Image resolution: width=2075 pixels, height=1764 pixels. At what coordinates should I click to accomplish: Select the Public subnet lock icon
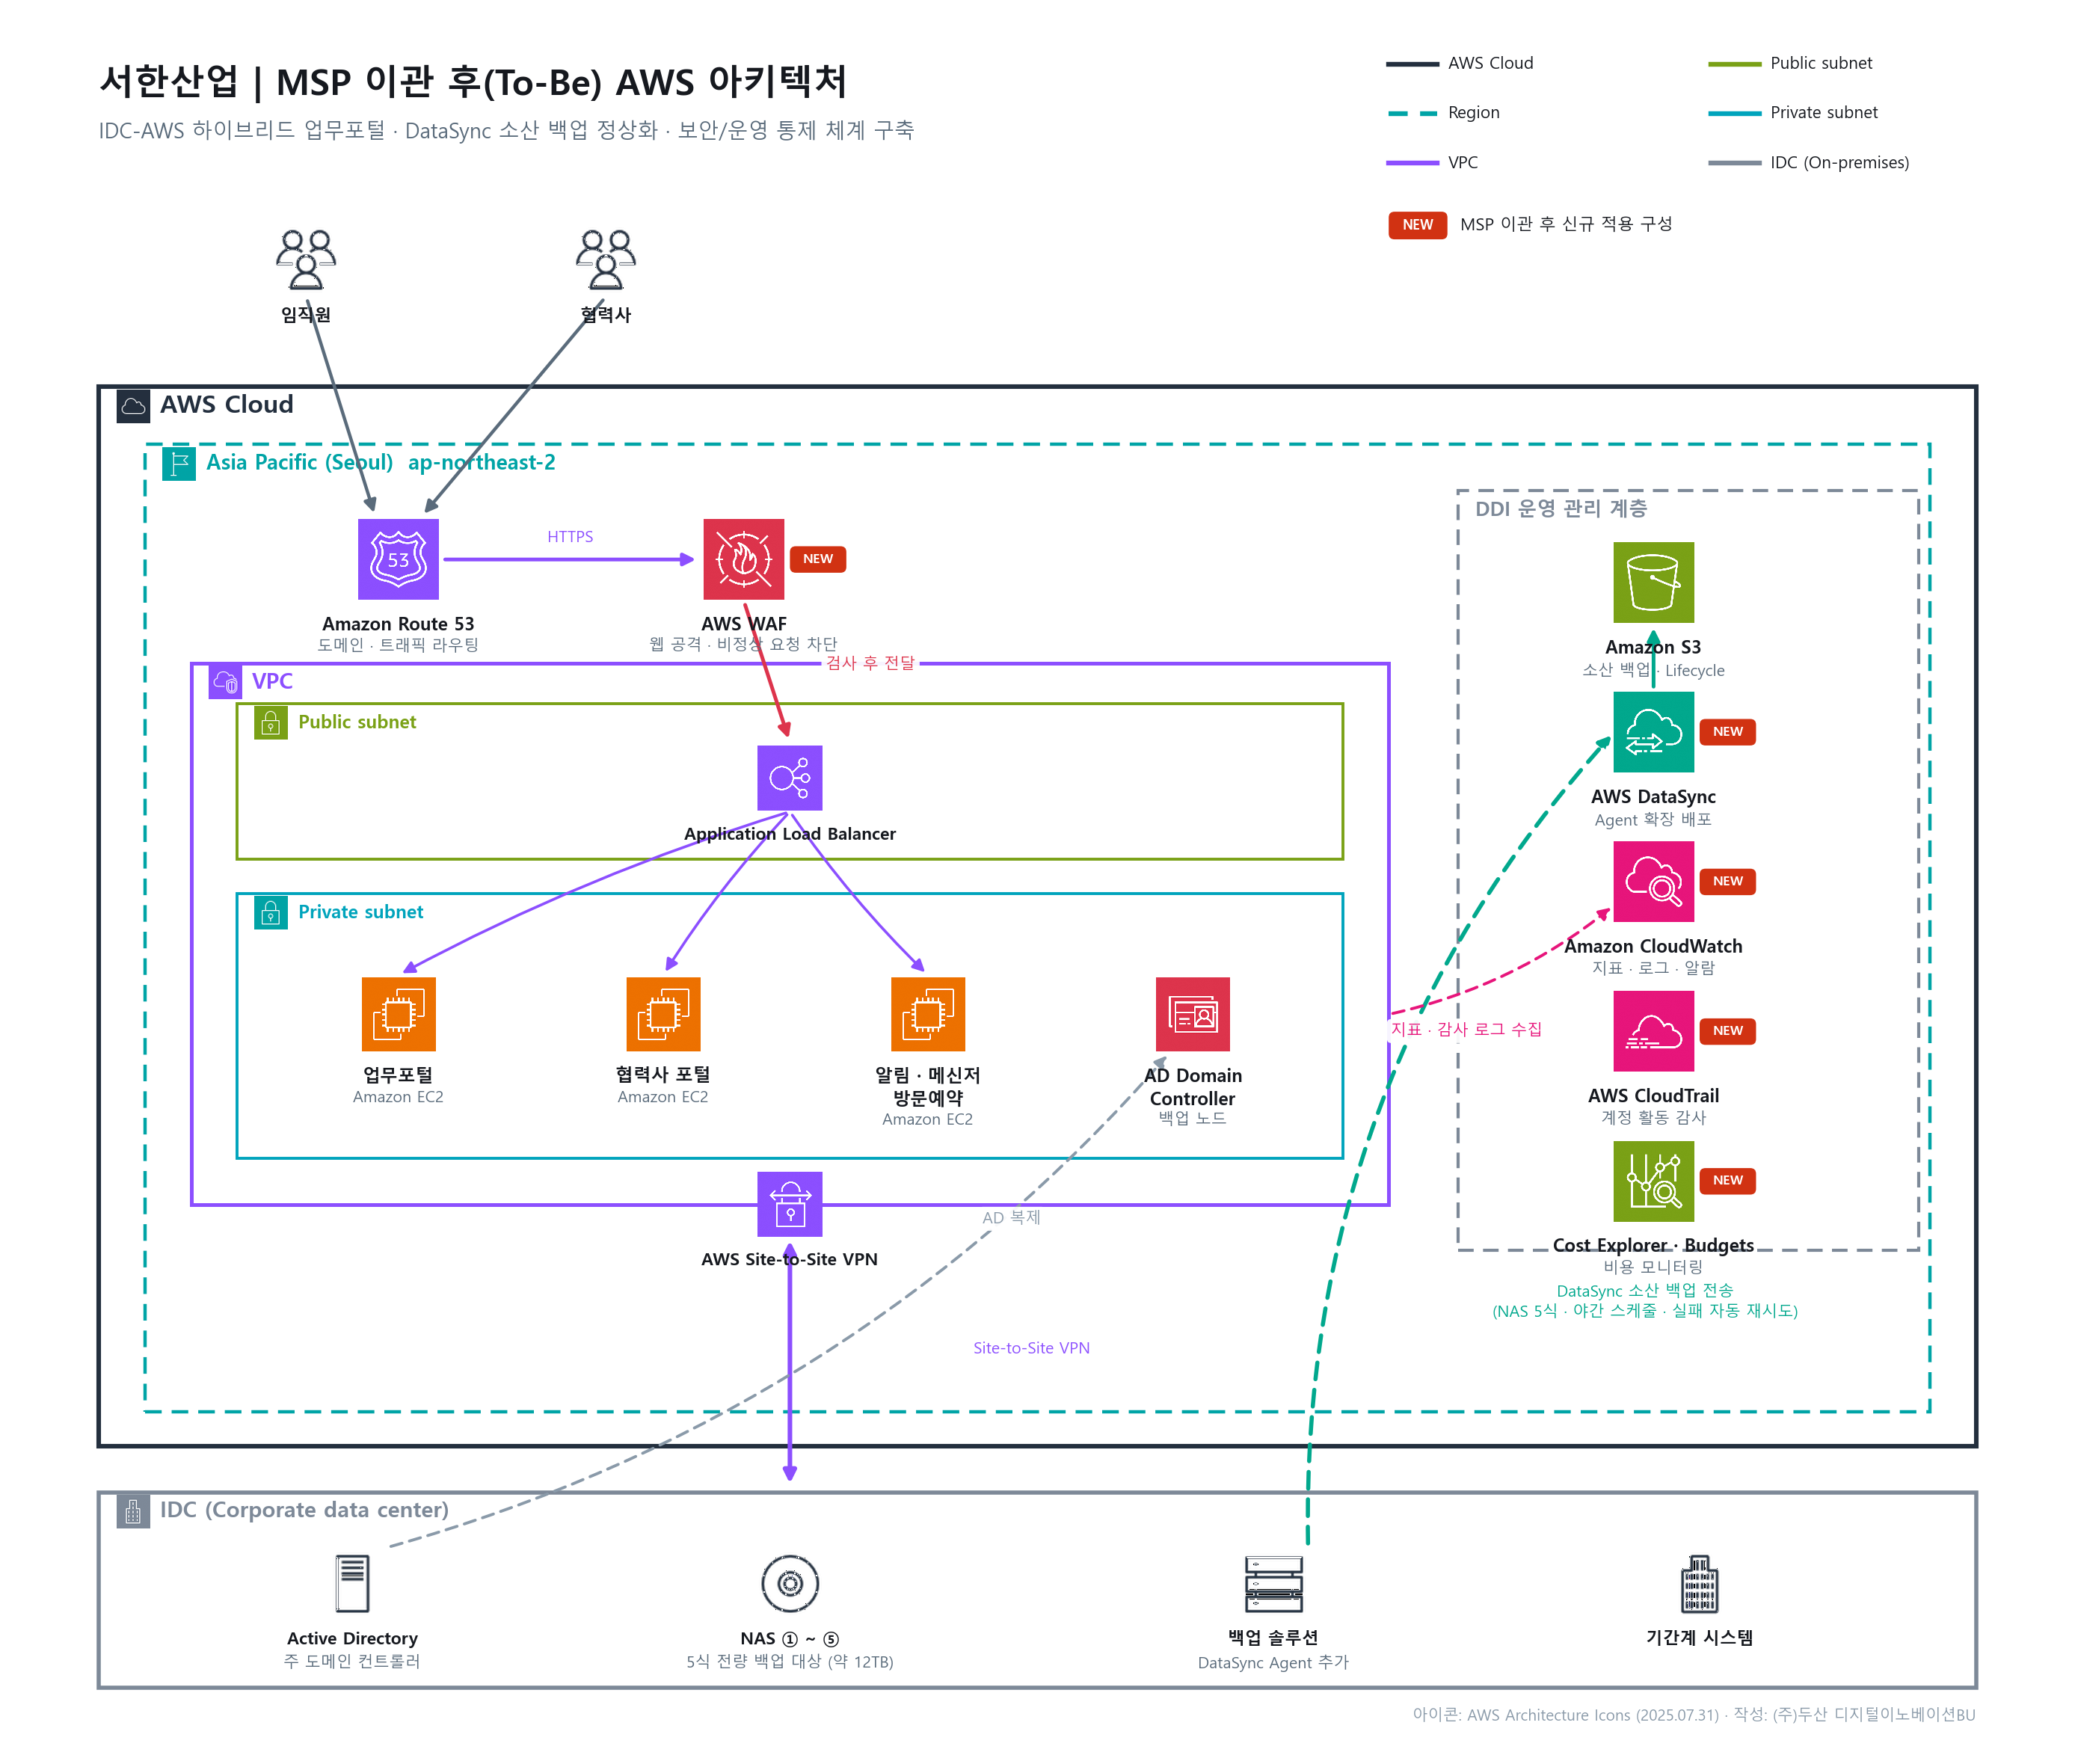[x=271, y=722]
